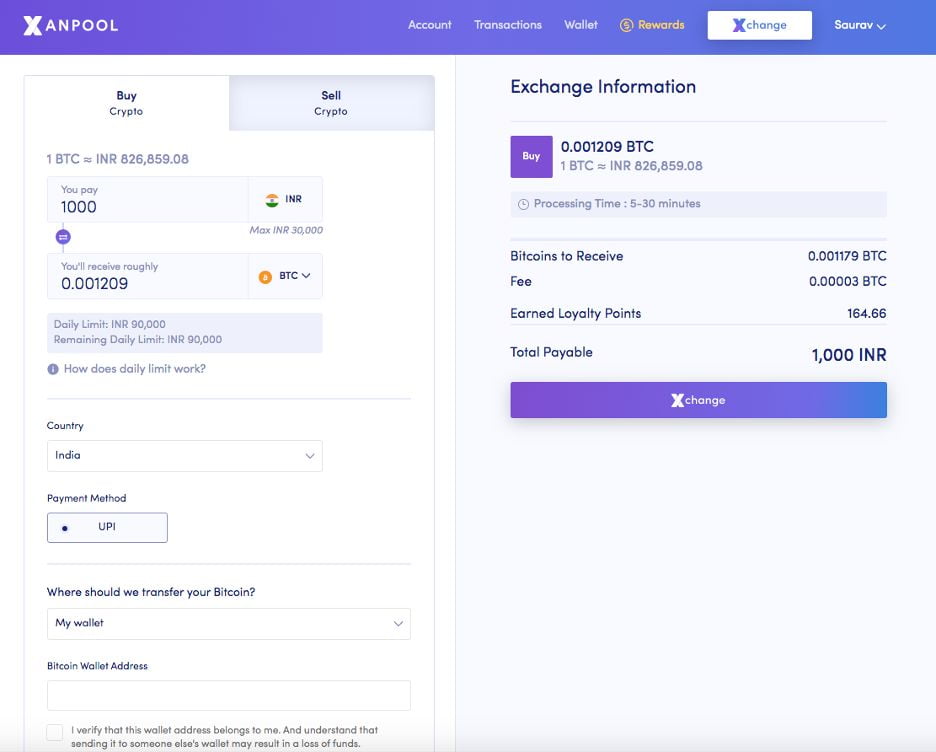Click the orange Bitcoin icon

265,277
